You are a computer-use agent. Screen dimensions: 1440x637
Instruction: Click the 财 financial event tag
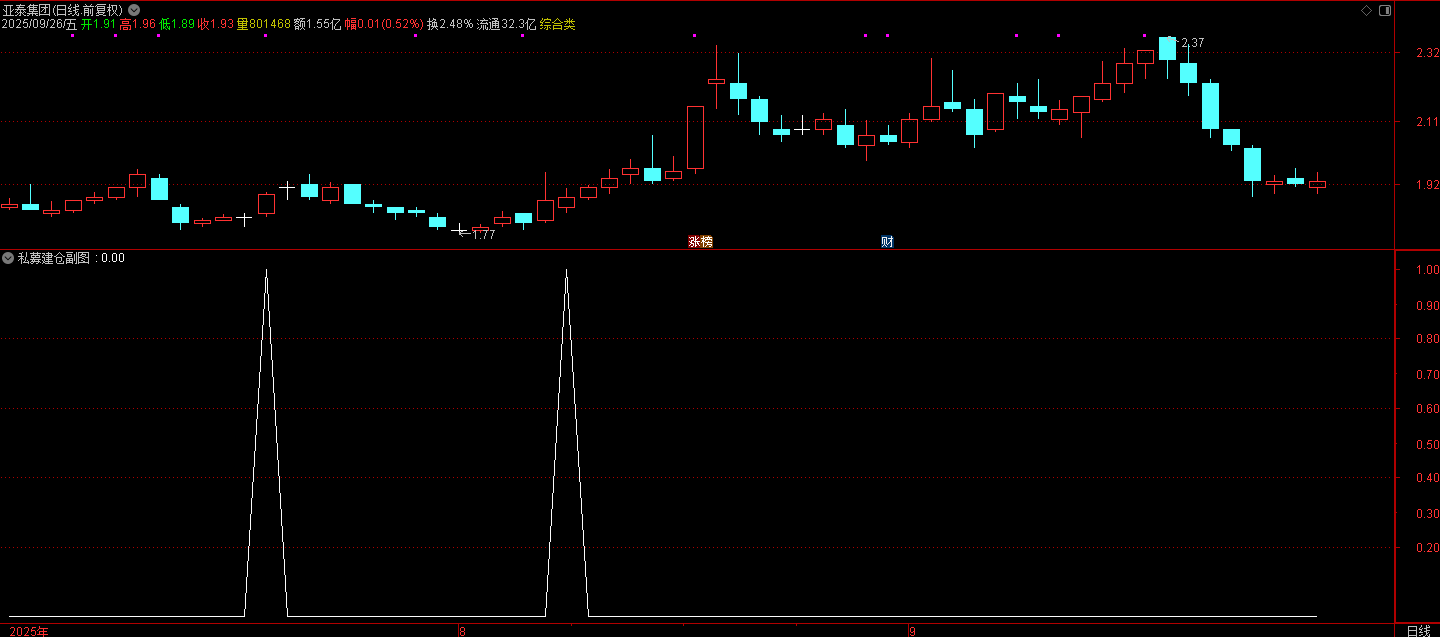[x=887, y=242]
